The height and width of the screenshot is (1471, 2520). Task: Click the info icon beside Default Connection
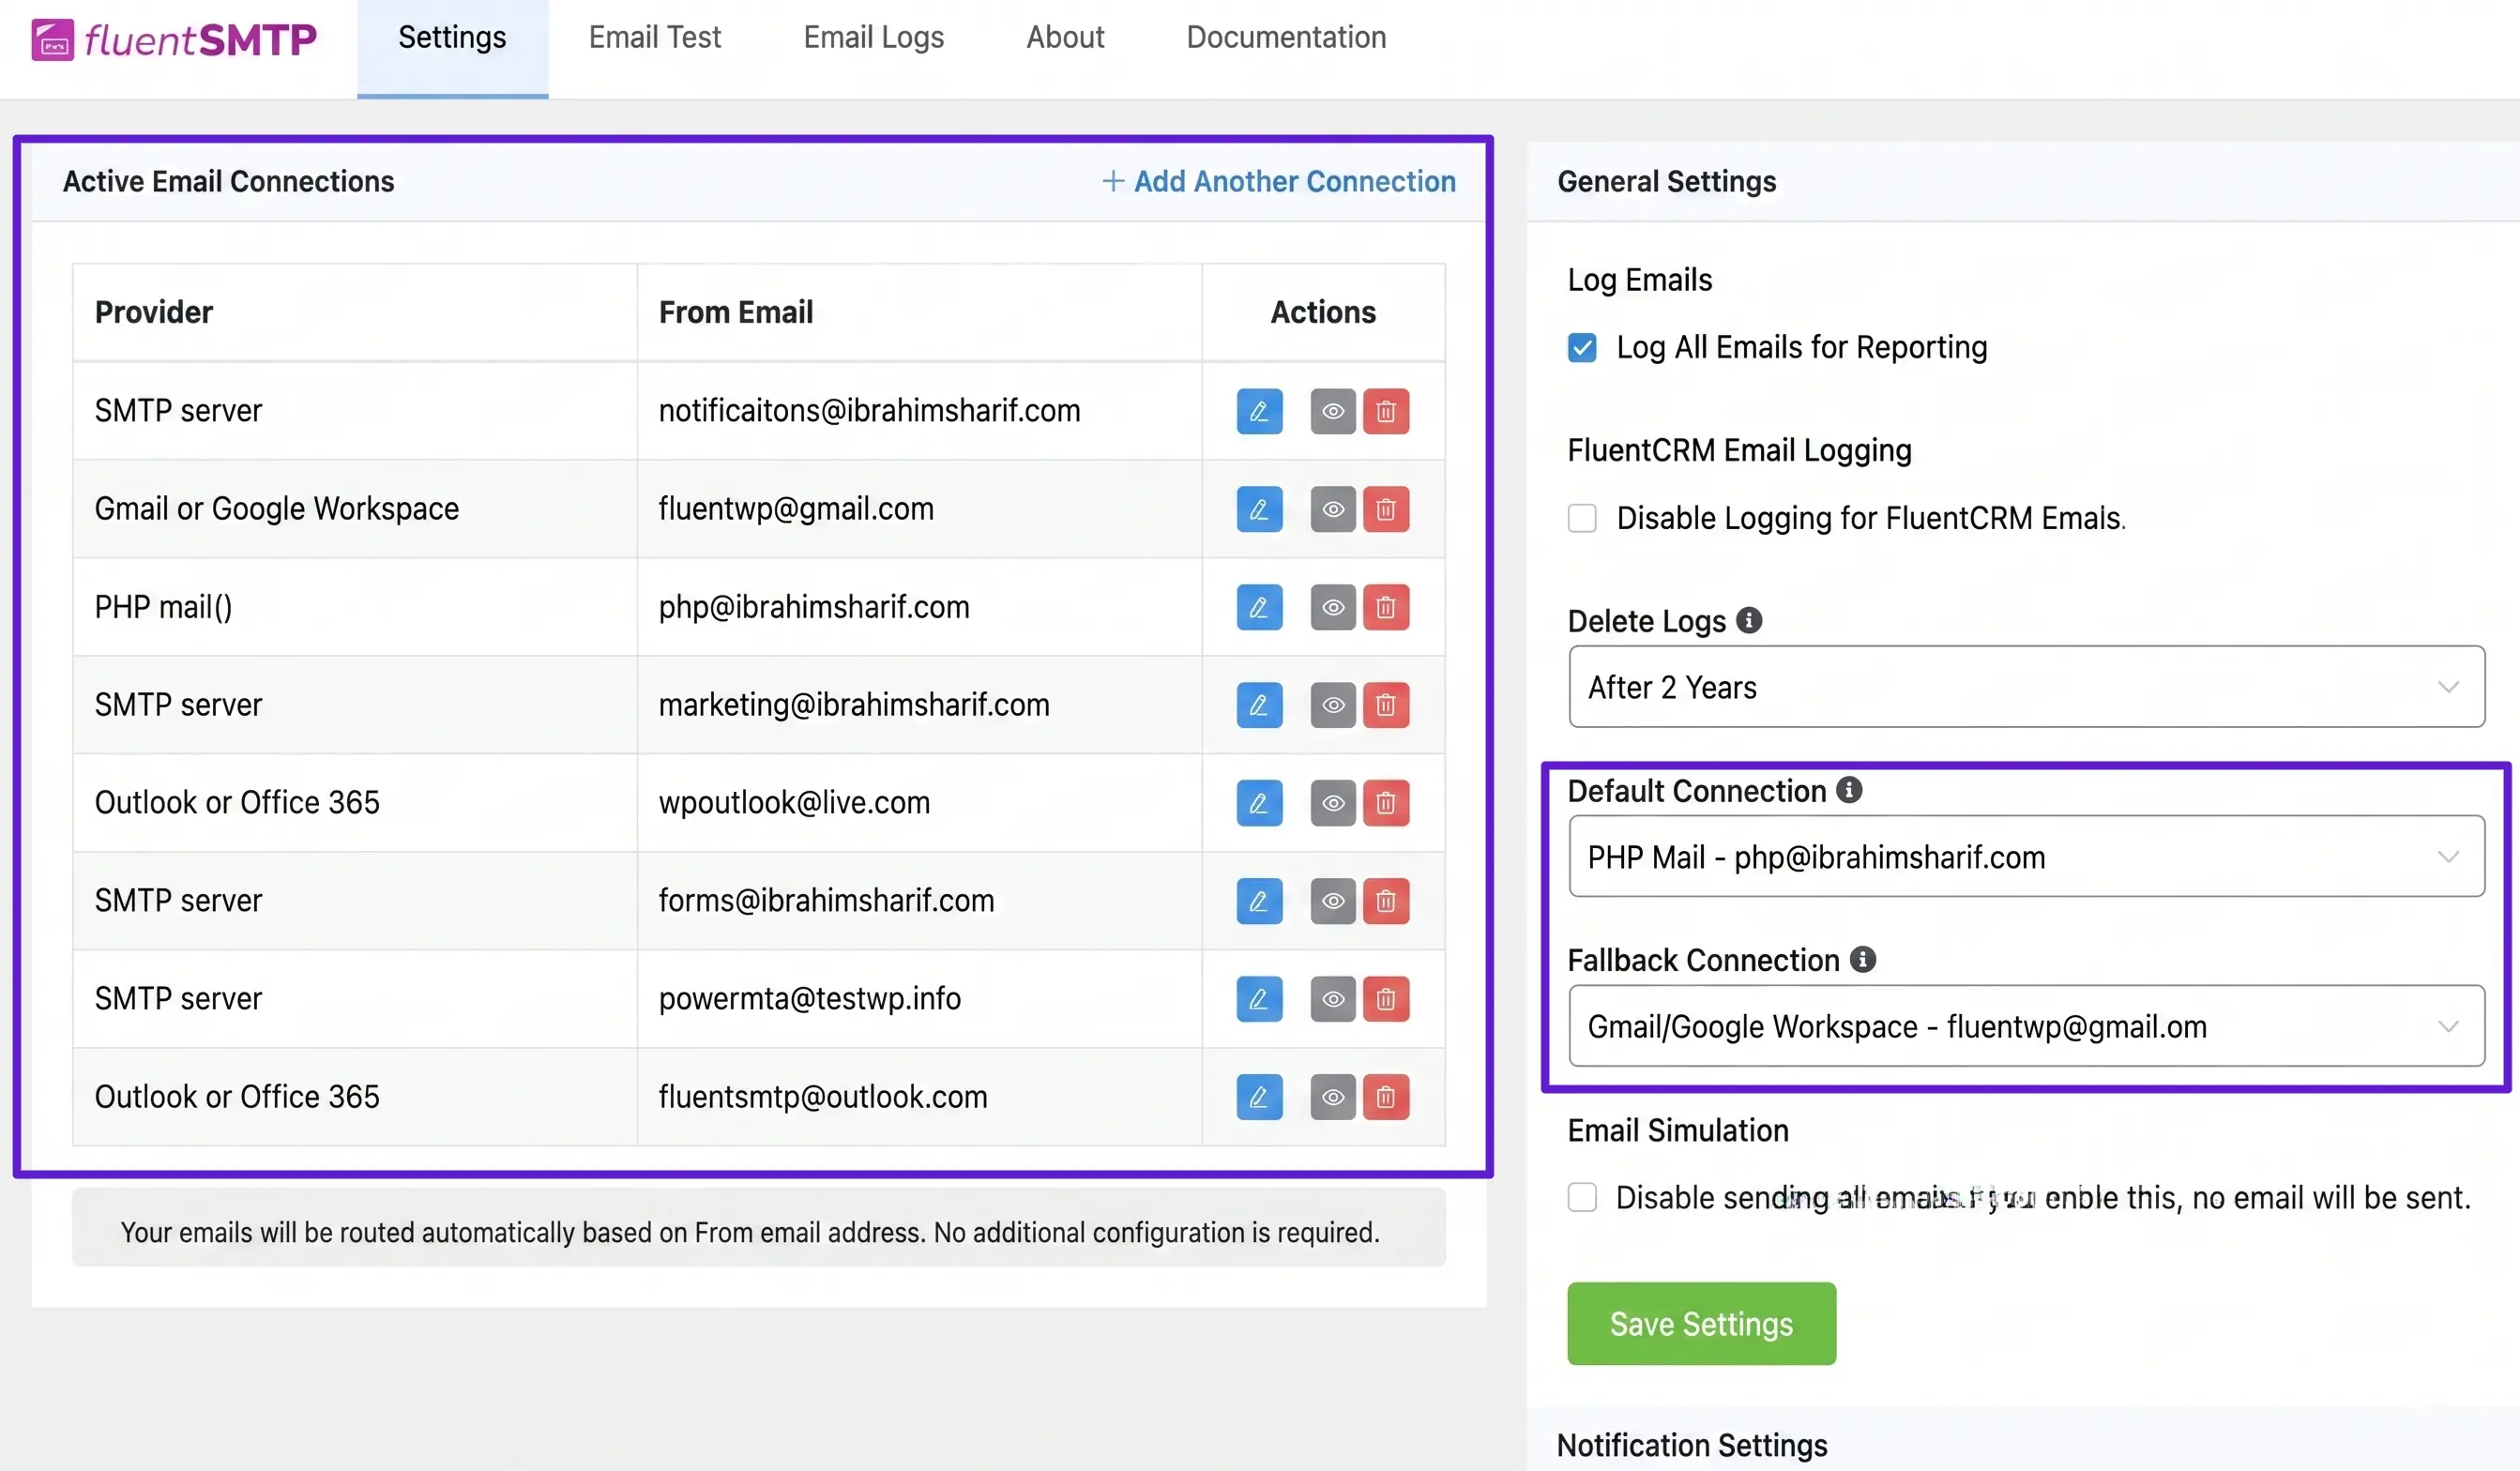pyautogui.click(x=1849, y=790)
